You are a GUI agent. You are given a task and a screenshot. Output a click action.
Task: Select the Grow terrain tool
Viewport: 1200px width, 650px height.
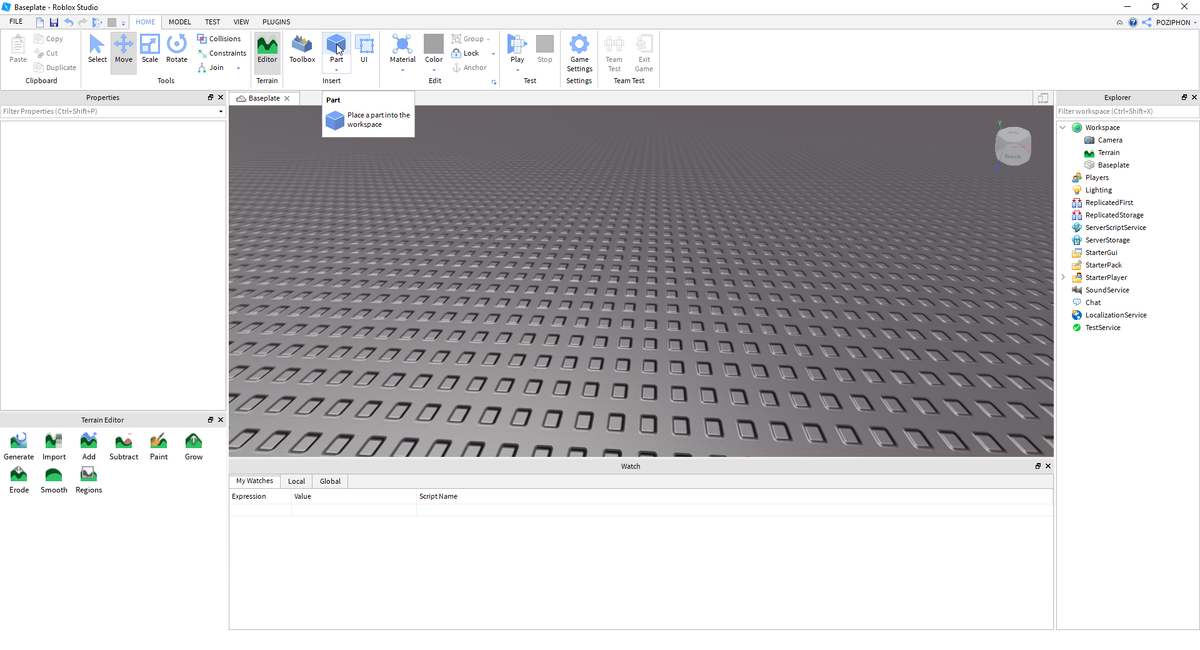[x=193, y=447]
